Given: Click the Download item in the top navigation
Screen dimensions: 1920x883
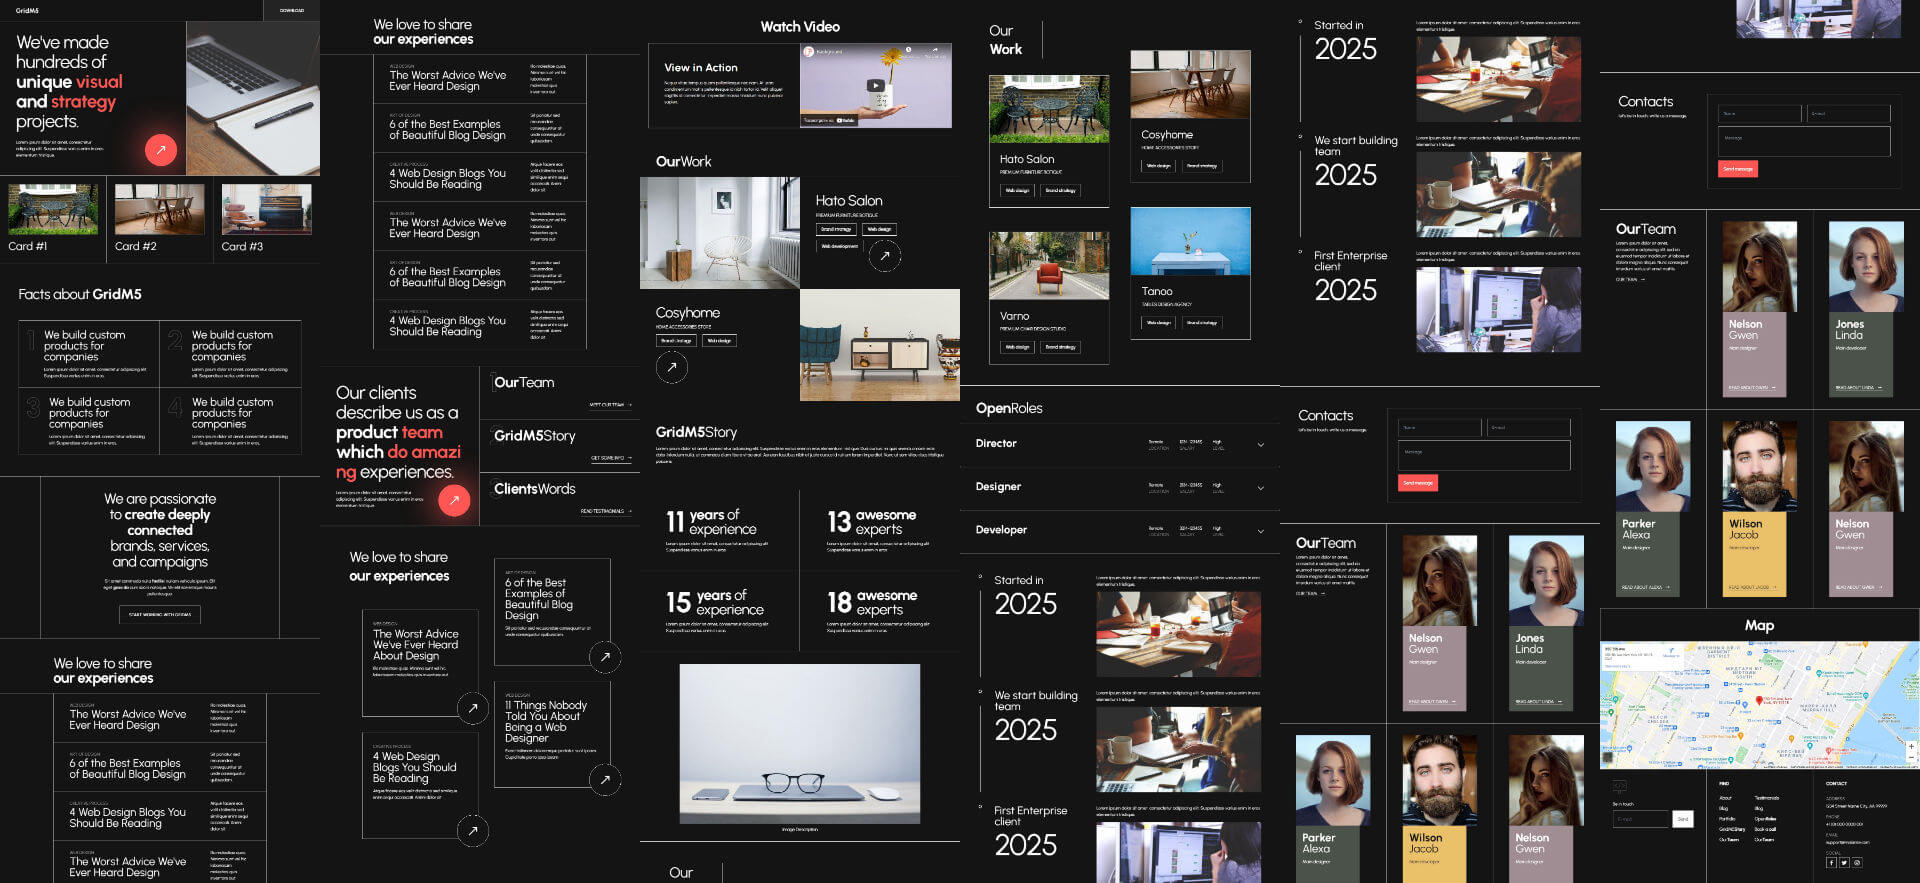Looking at the screenshot, I should click(292, 10).
